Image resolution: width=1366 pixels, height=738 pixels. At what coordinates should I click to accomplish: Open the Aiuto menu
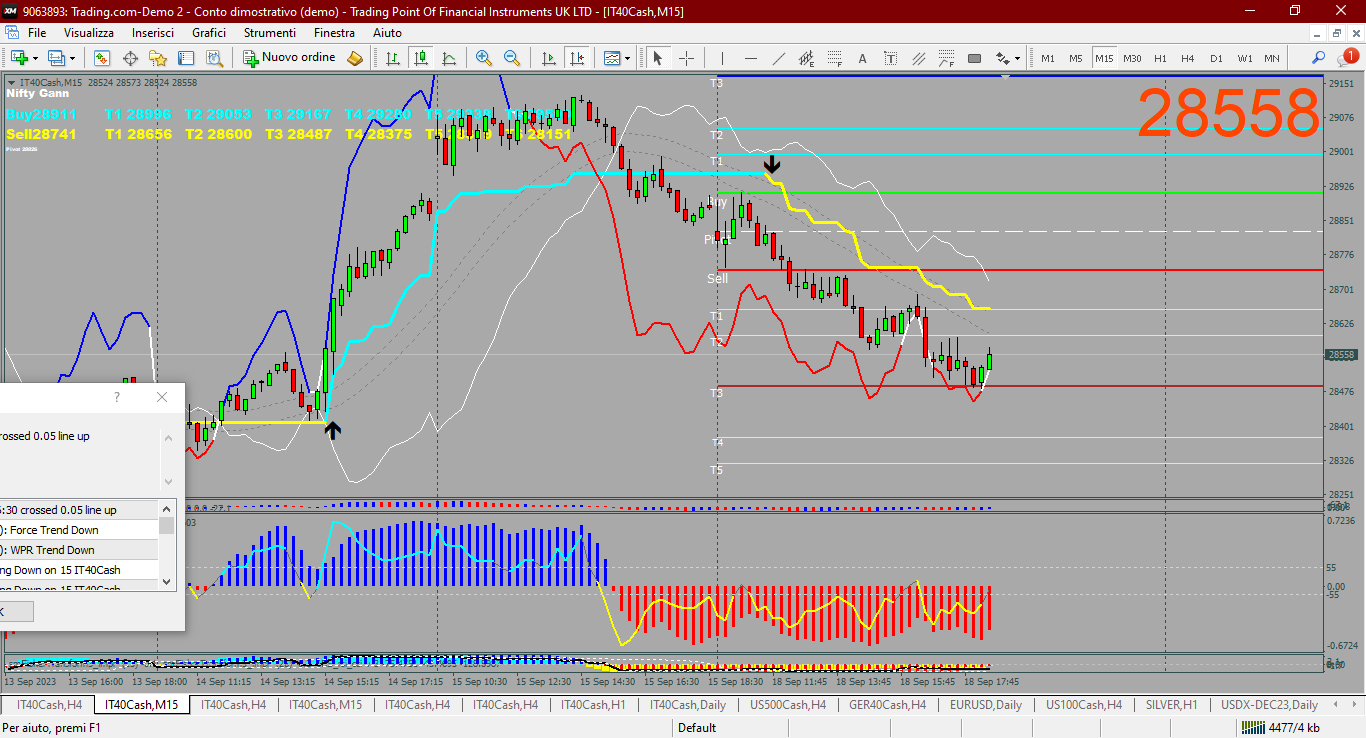click(x=387, y=33)
